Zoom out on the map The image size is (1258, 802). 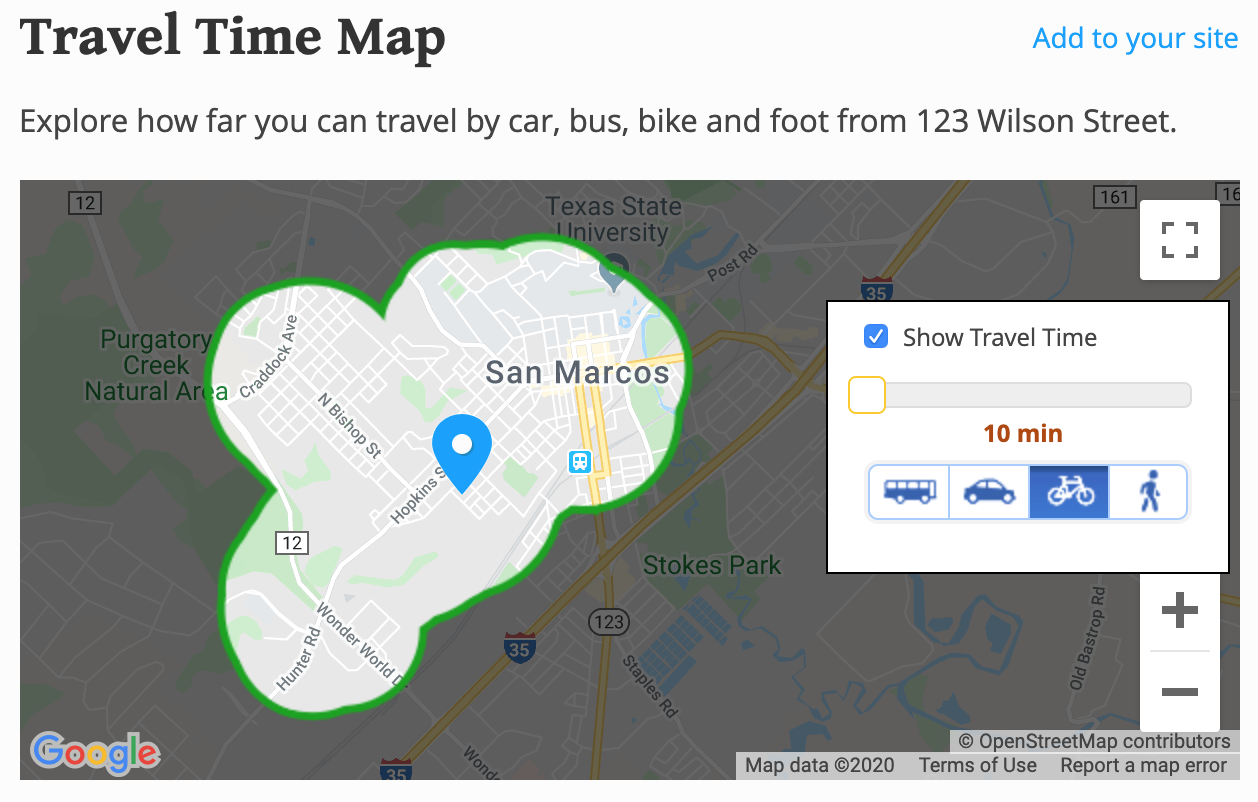[x=1180, y=691]
